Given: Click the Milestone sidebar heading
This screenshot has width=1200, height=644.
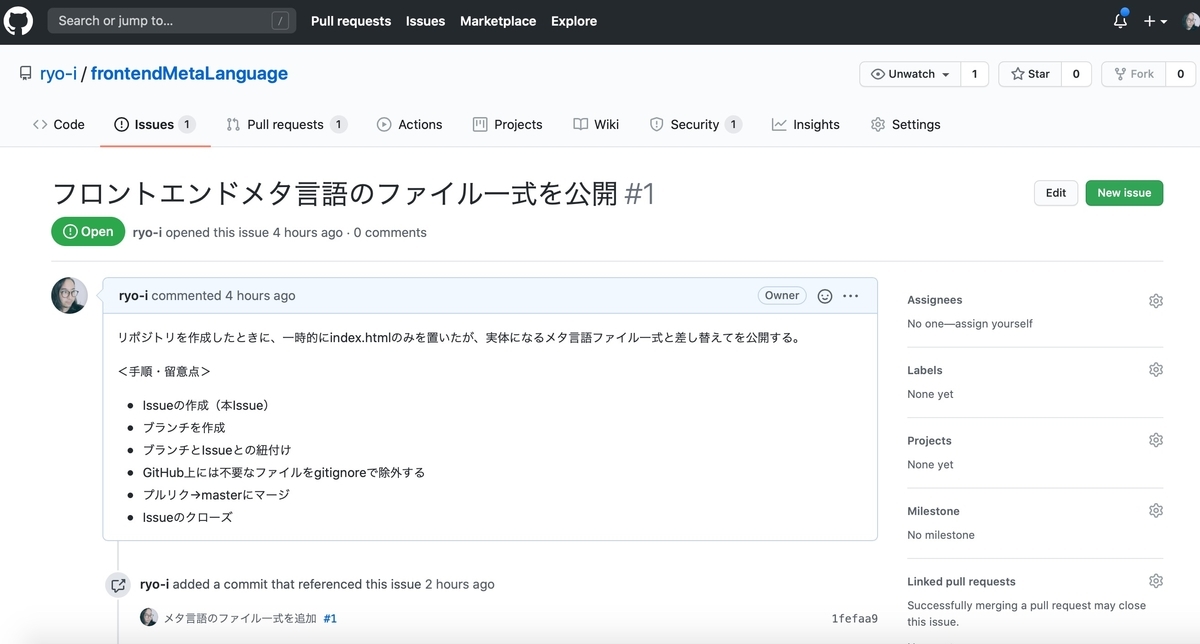Looking at the screenshot, I should coord(933,511).
